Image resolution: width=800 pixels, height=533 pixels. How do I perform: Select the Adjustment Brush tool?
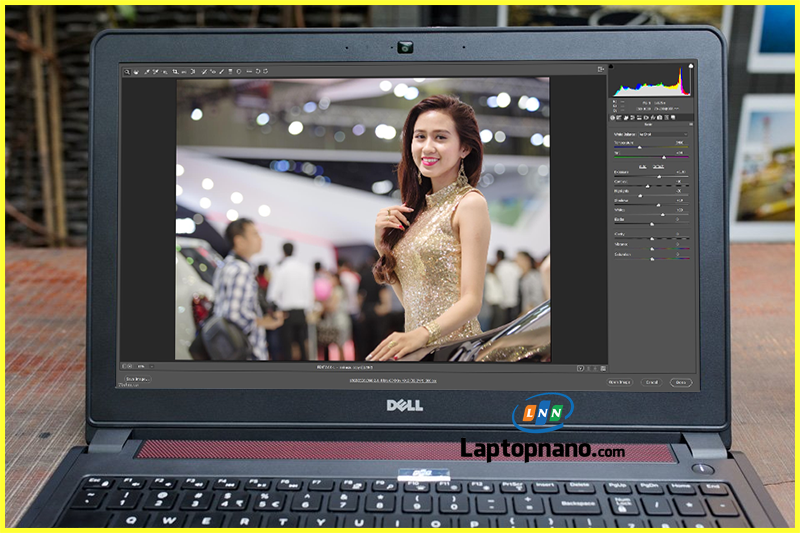tap(221, 72)
